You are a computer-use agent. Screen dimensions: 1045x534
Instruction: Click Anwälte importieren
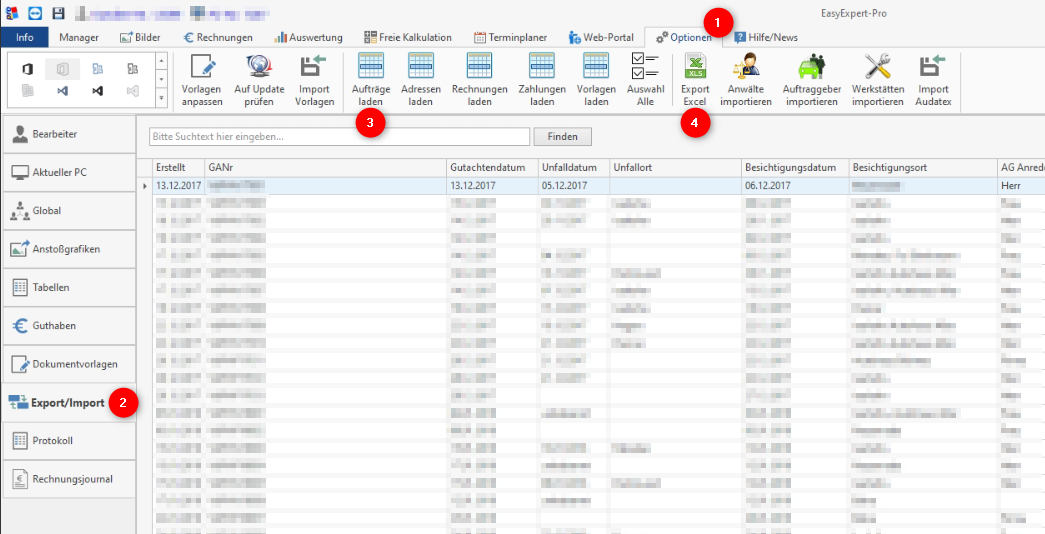click(746, 80)
